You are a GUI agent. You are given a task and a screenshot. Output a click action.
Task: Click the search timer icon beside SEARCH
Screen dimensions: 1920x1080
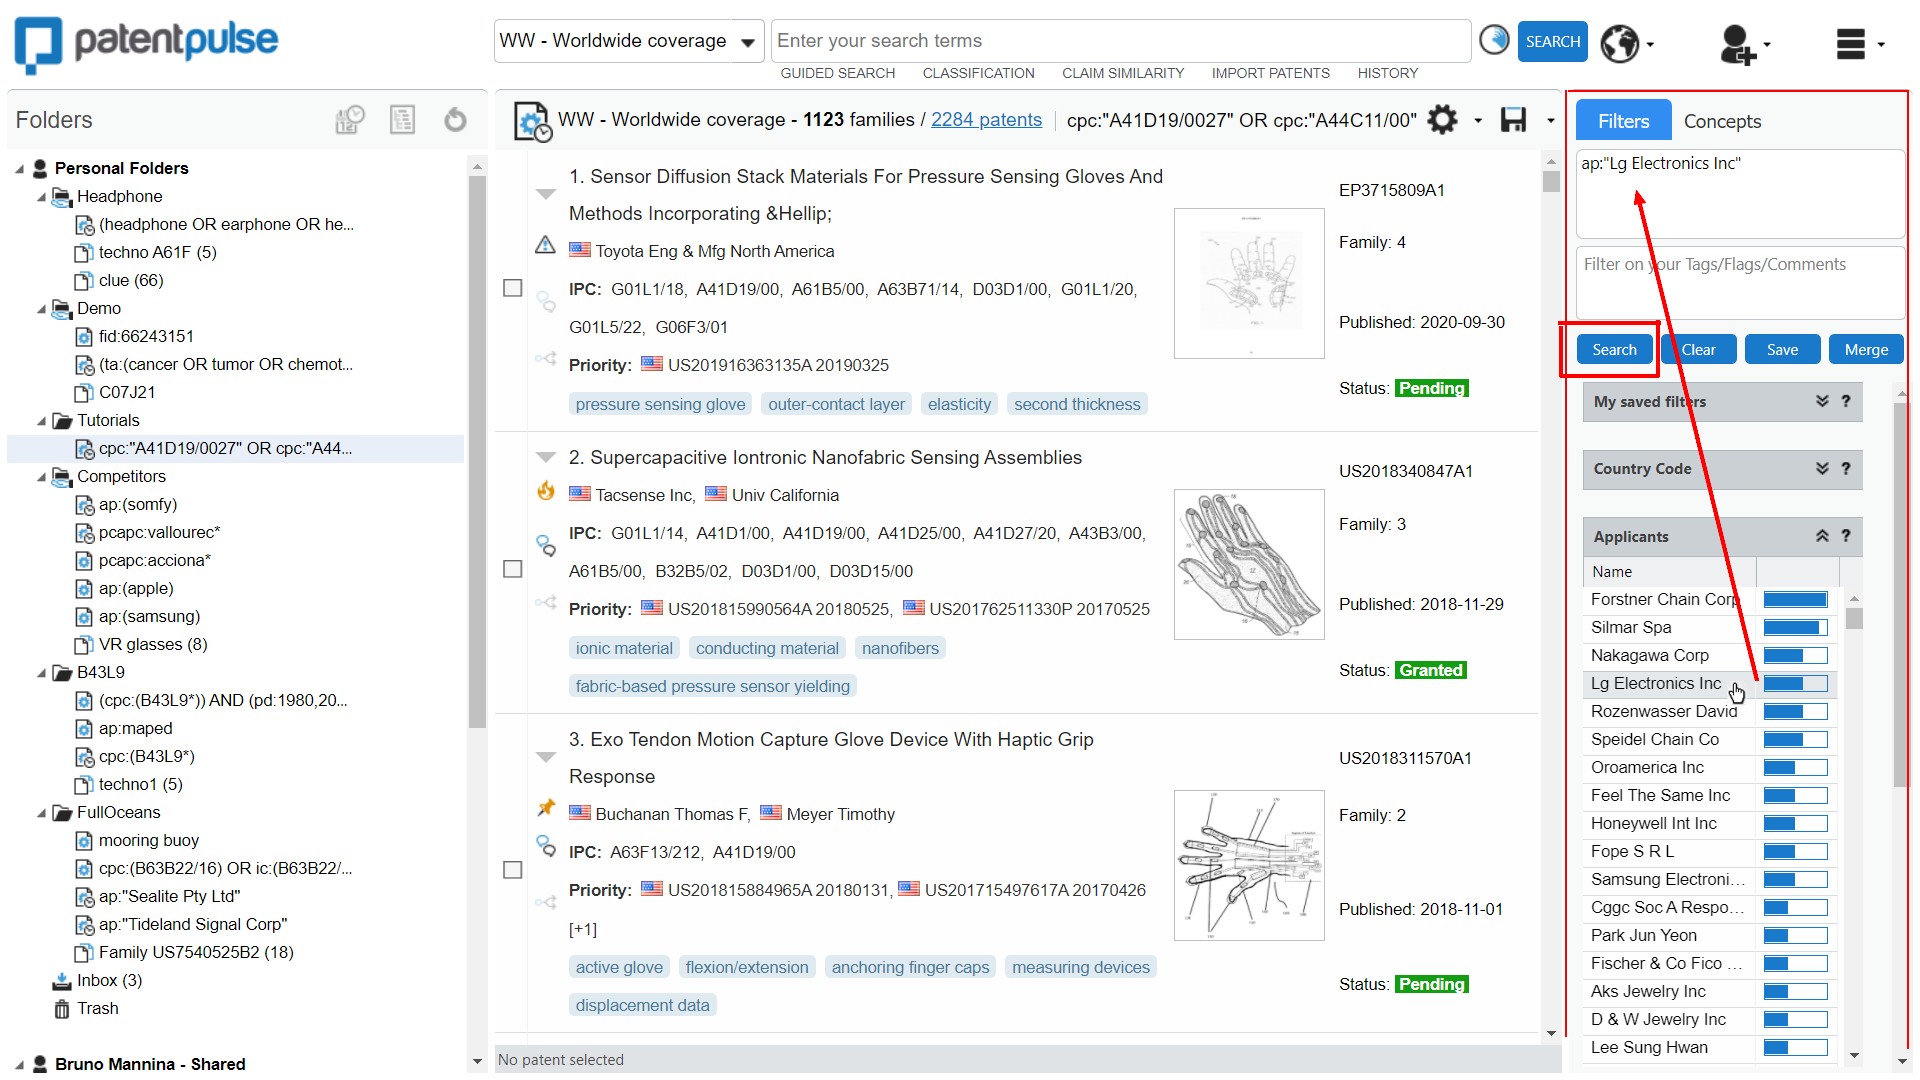pos(1494,41)
